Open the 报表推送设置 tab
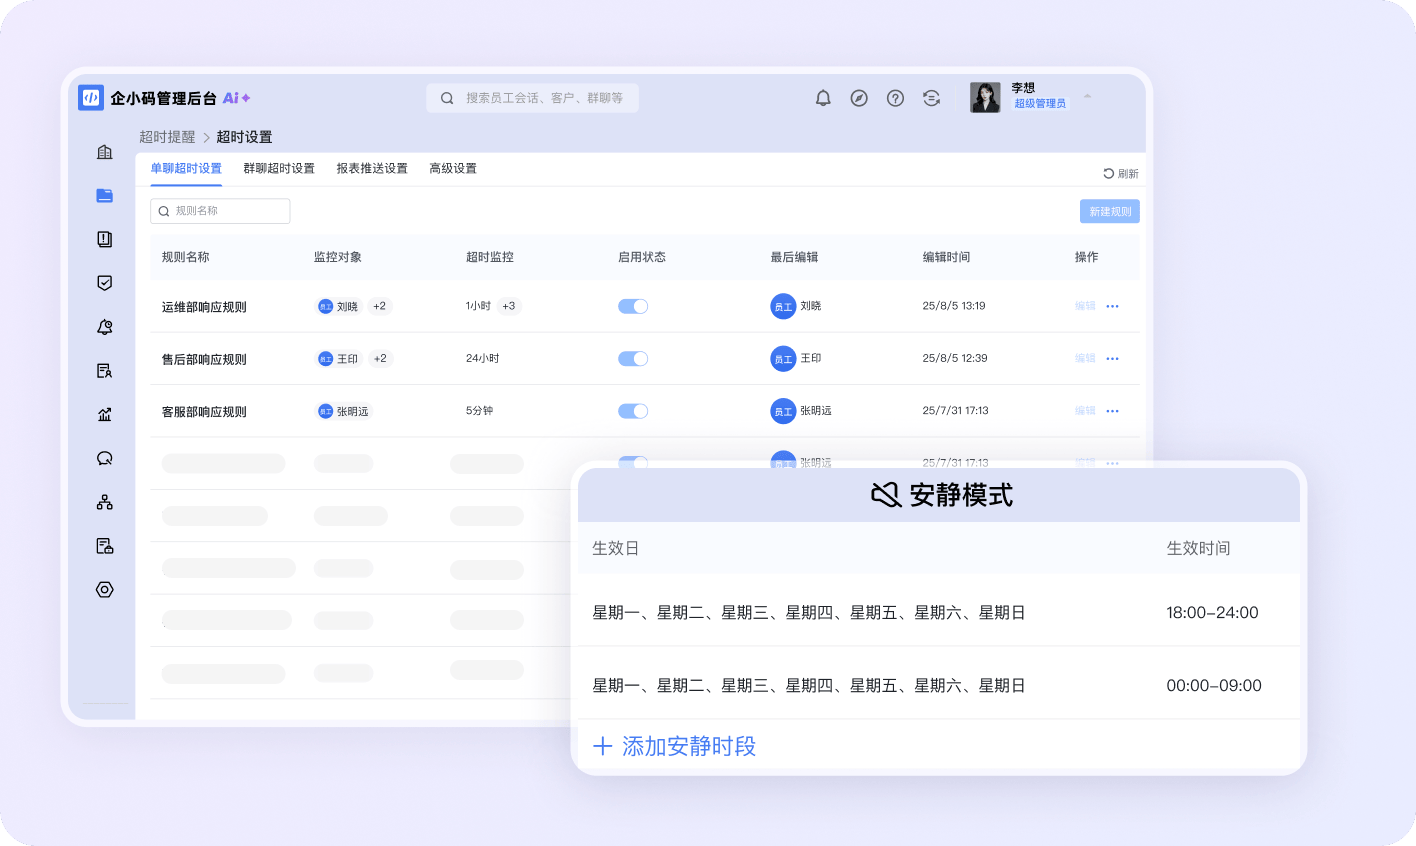 click(x=372, y=168)
